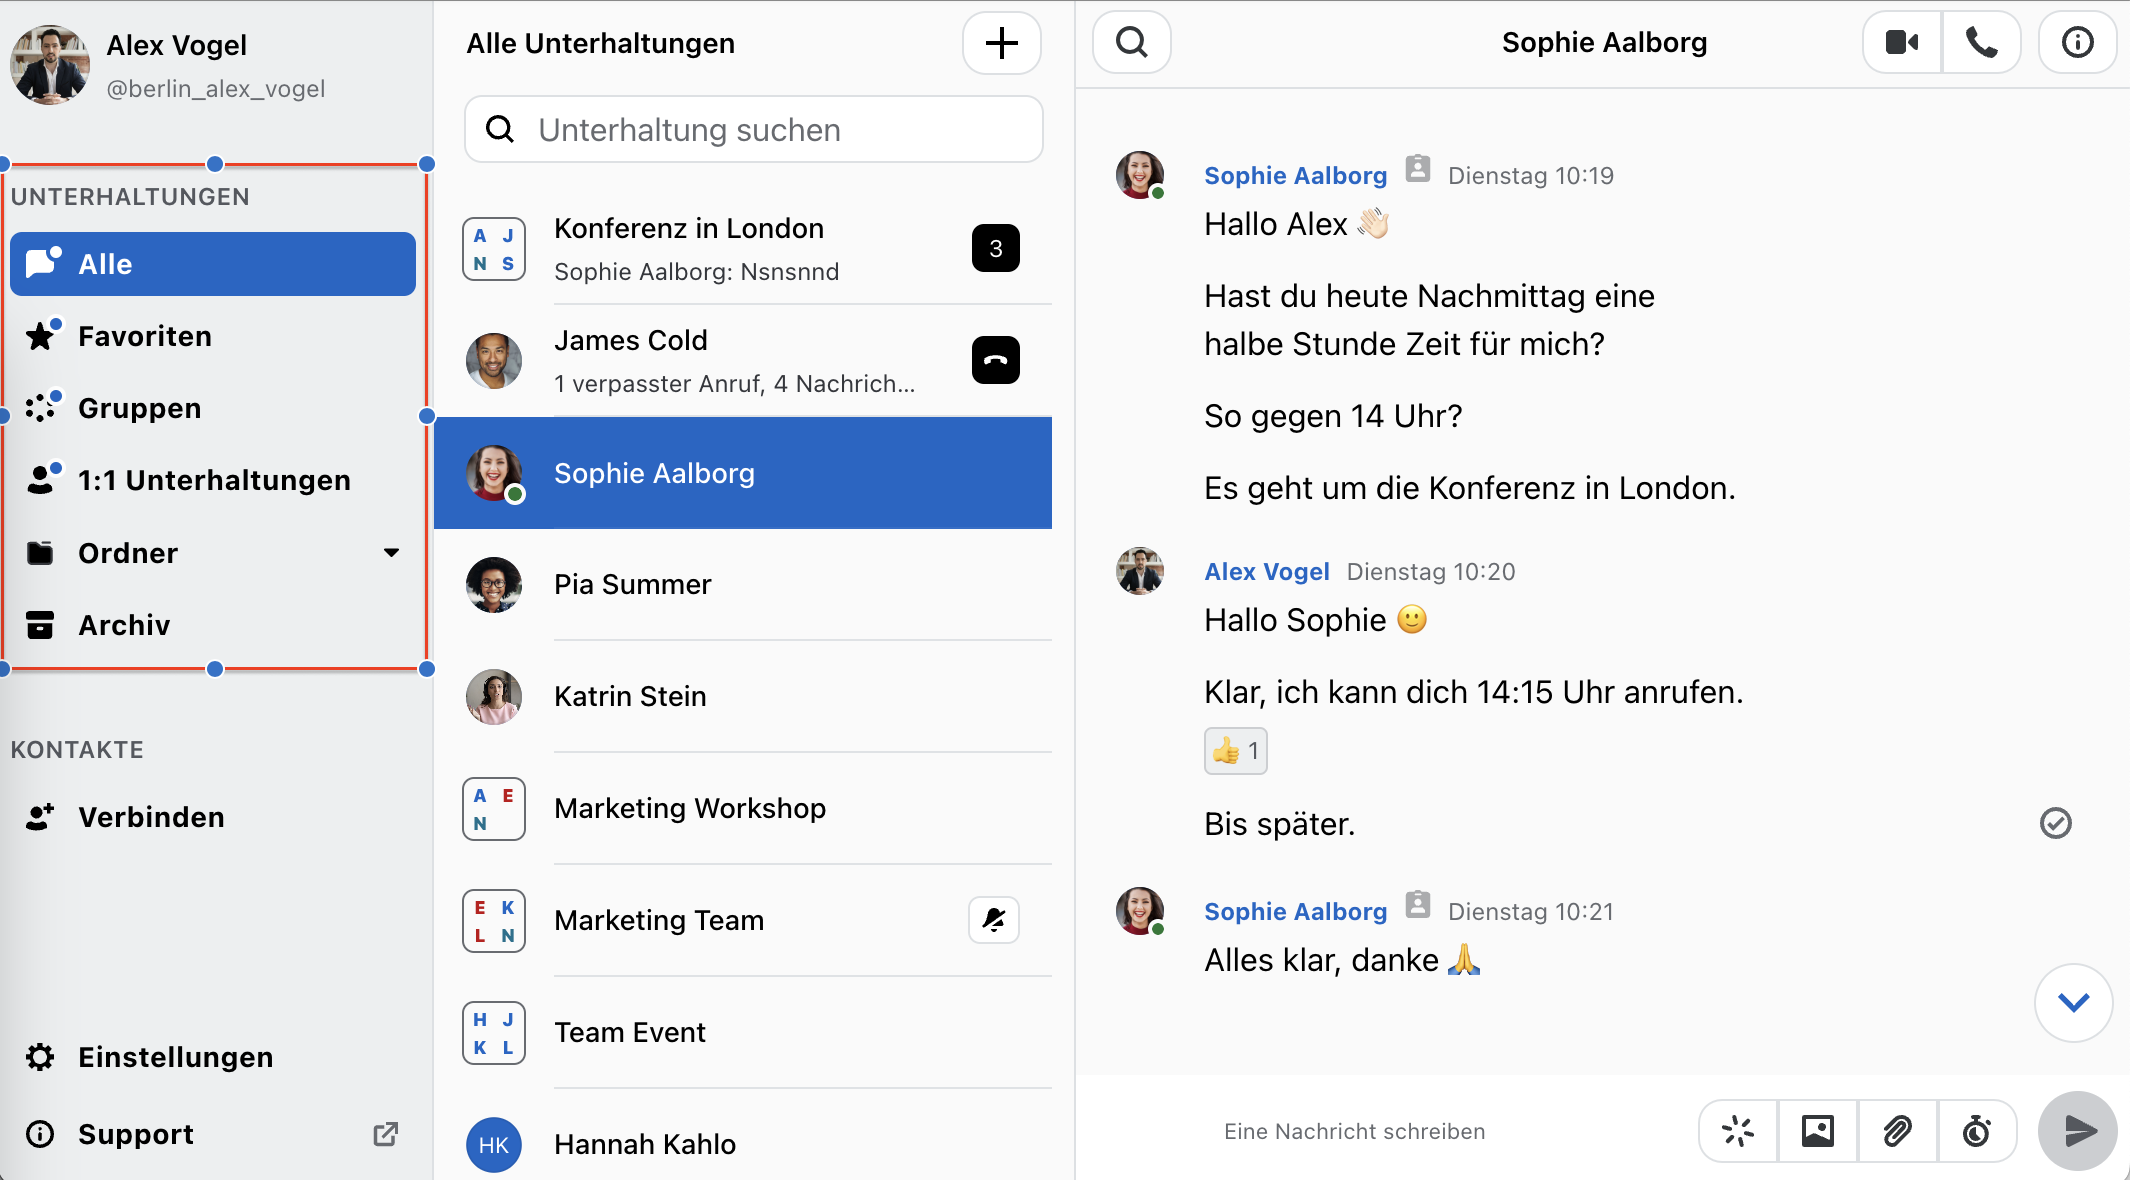
Task: Attach a file with paperclip icon
Action: coord(1897,1131)
